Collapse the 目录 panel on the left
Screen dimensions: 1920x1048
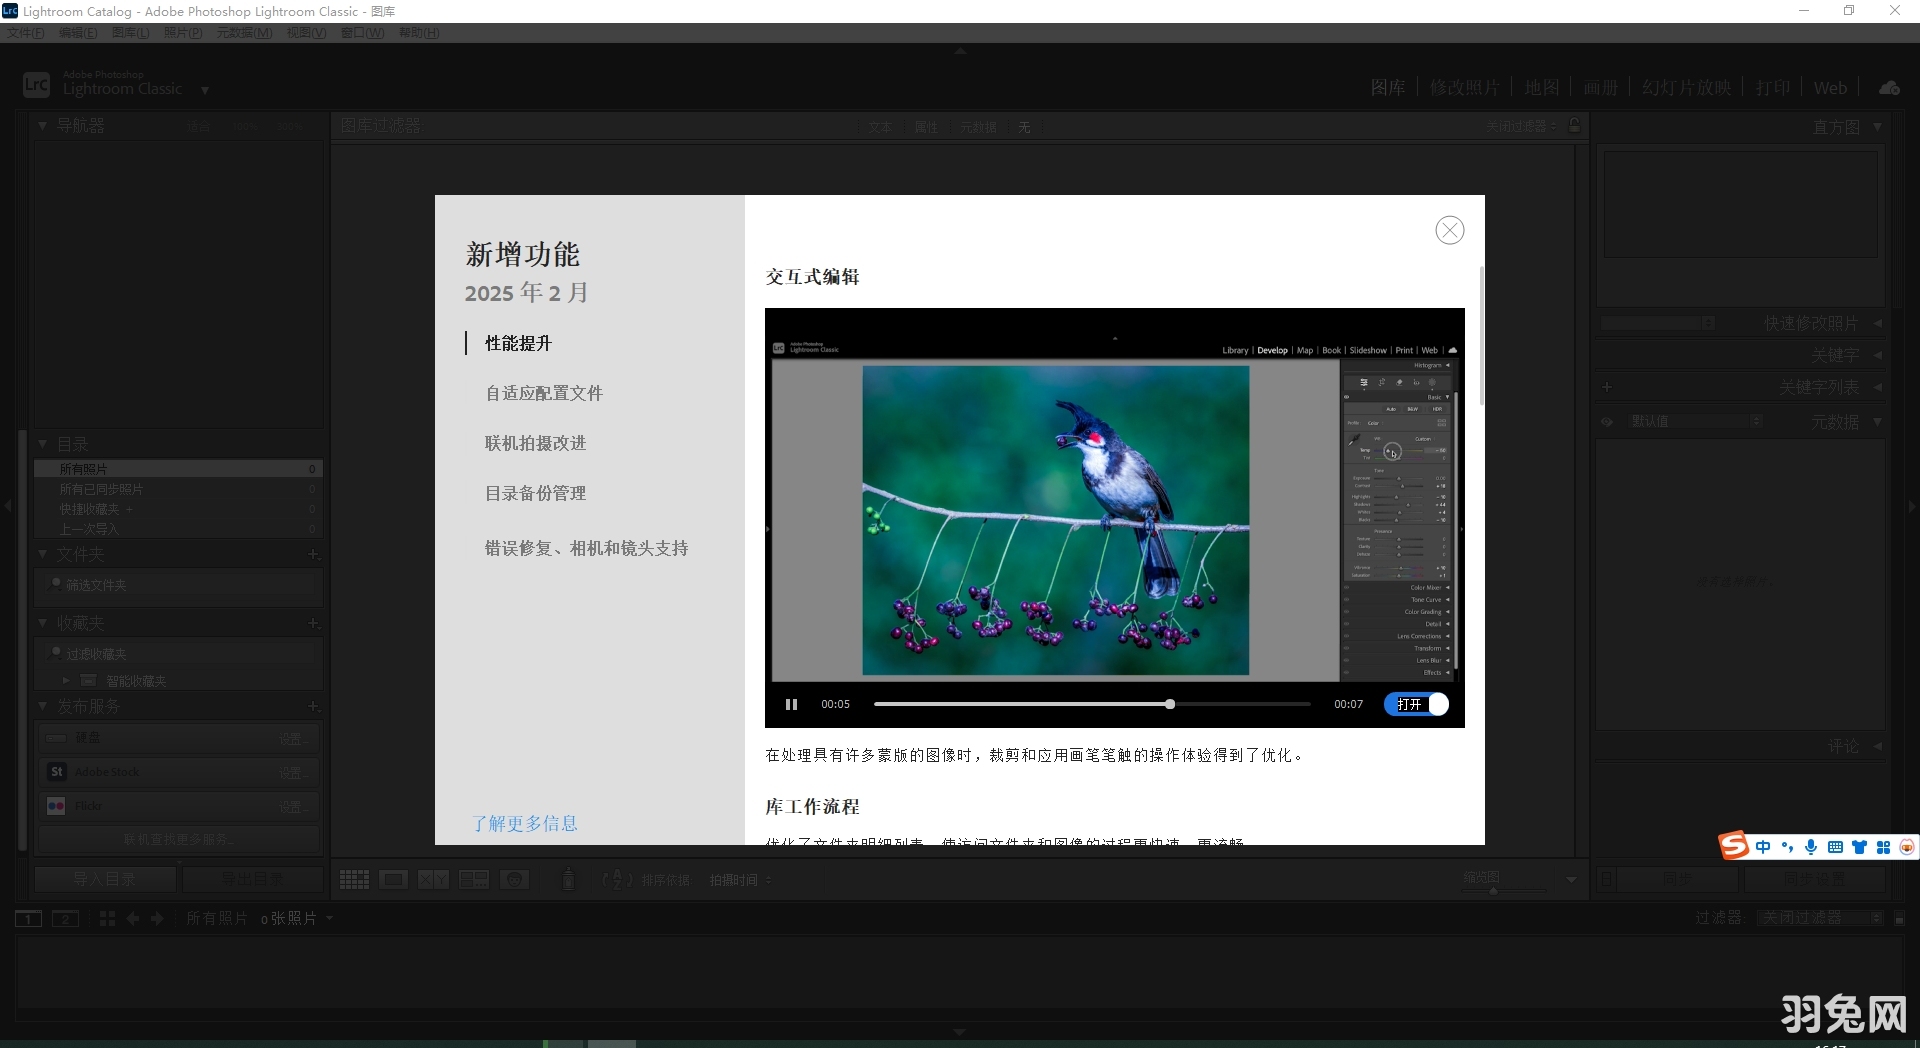43,444
